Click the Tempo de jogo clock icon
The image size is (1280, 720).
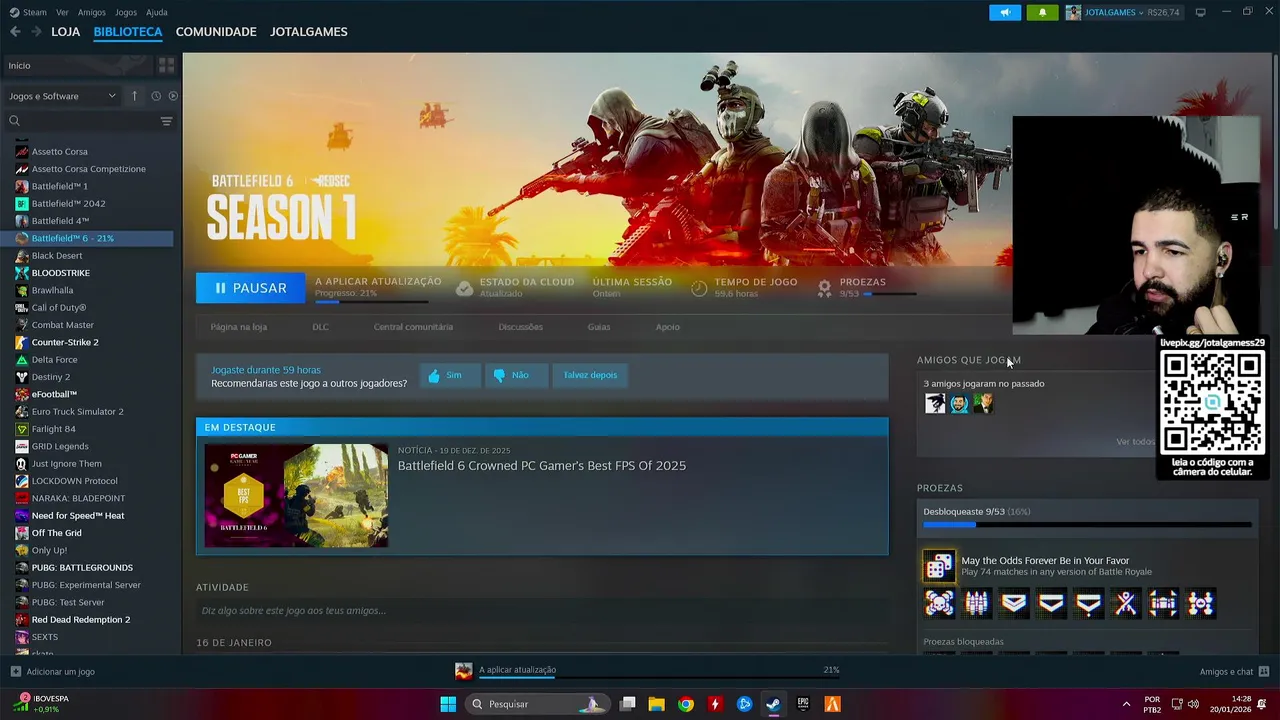tap(699, 288)
